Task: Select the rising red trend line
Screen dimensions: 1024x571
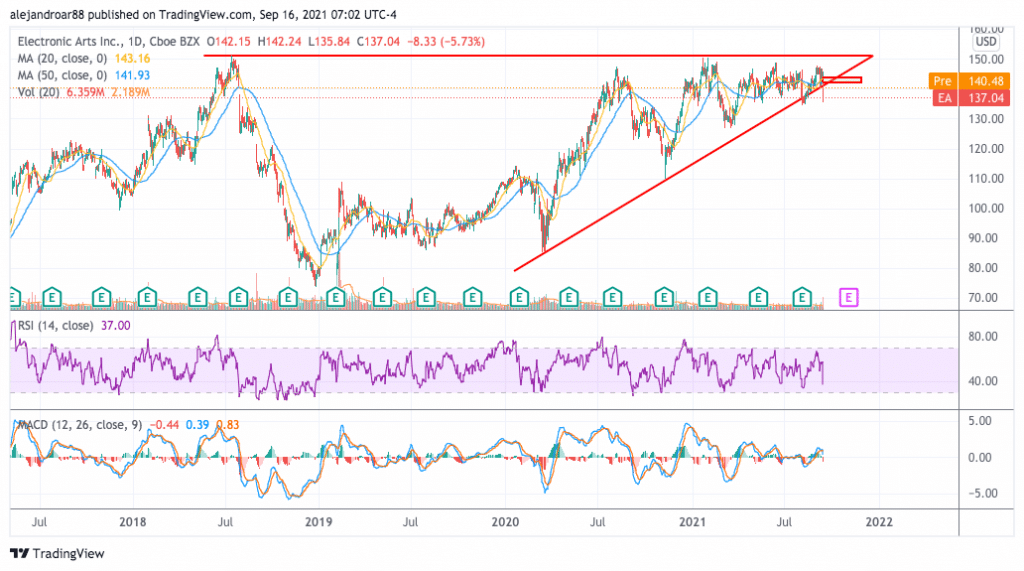Action: (692, 163)
